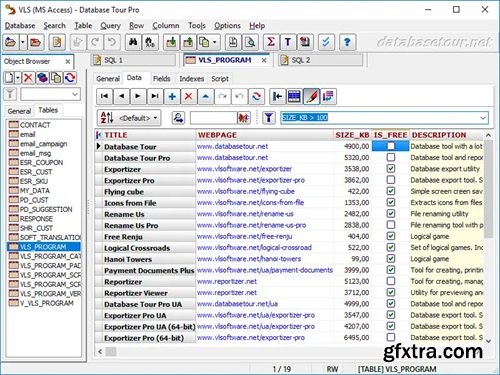Go to the last record
Screen dimensions: 500x375
155,96
